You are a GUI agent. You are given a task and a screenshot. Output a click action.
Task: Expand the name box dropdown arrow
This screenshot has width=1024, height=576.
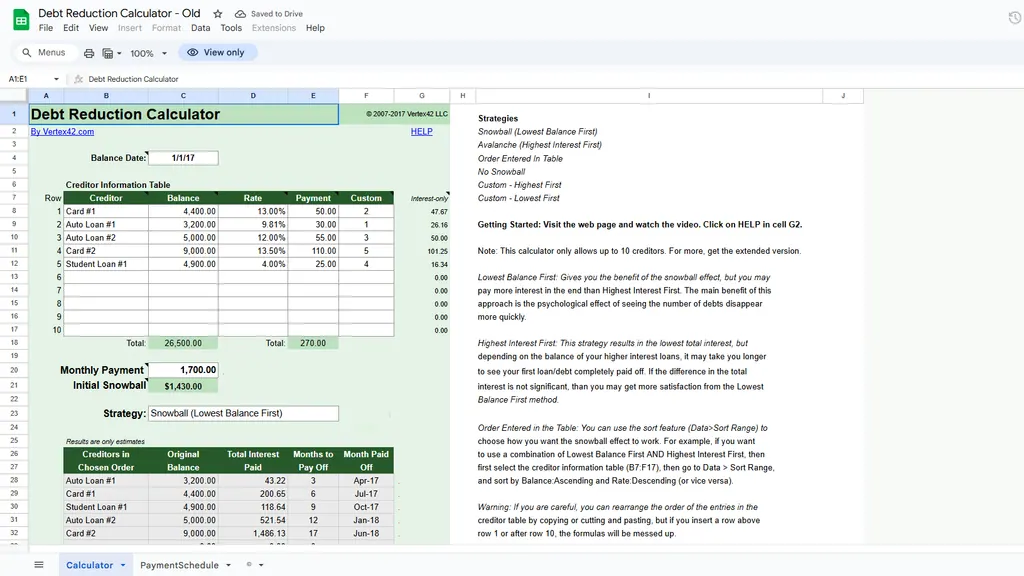pyautogui.click(x=56, y=79)
